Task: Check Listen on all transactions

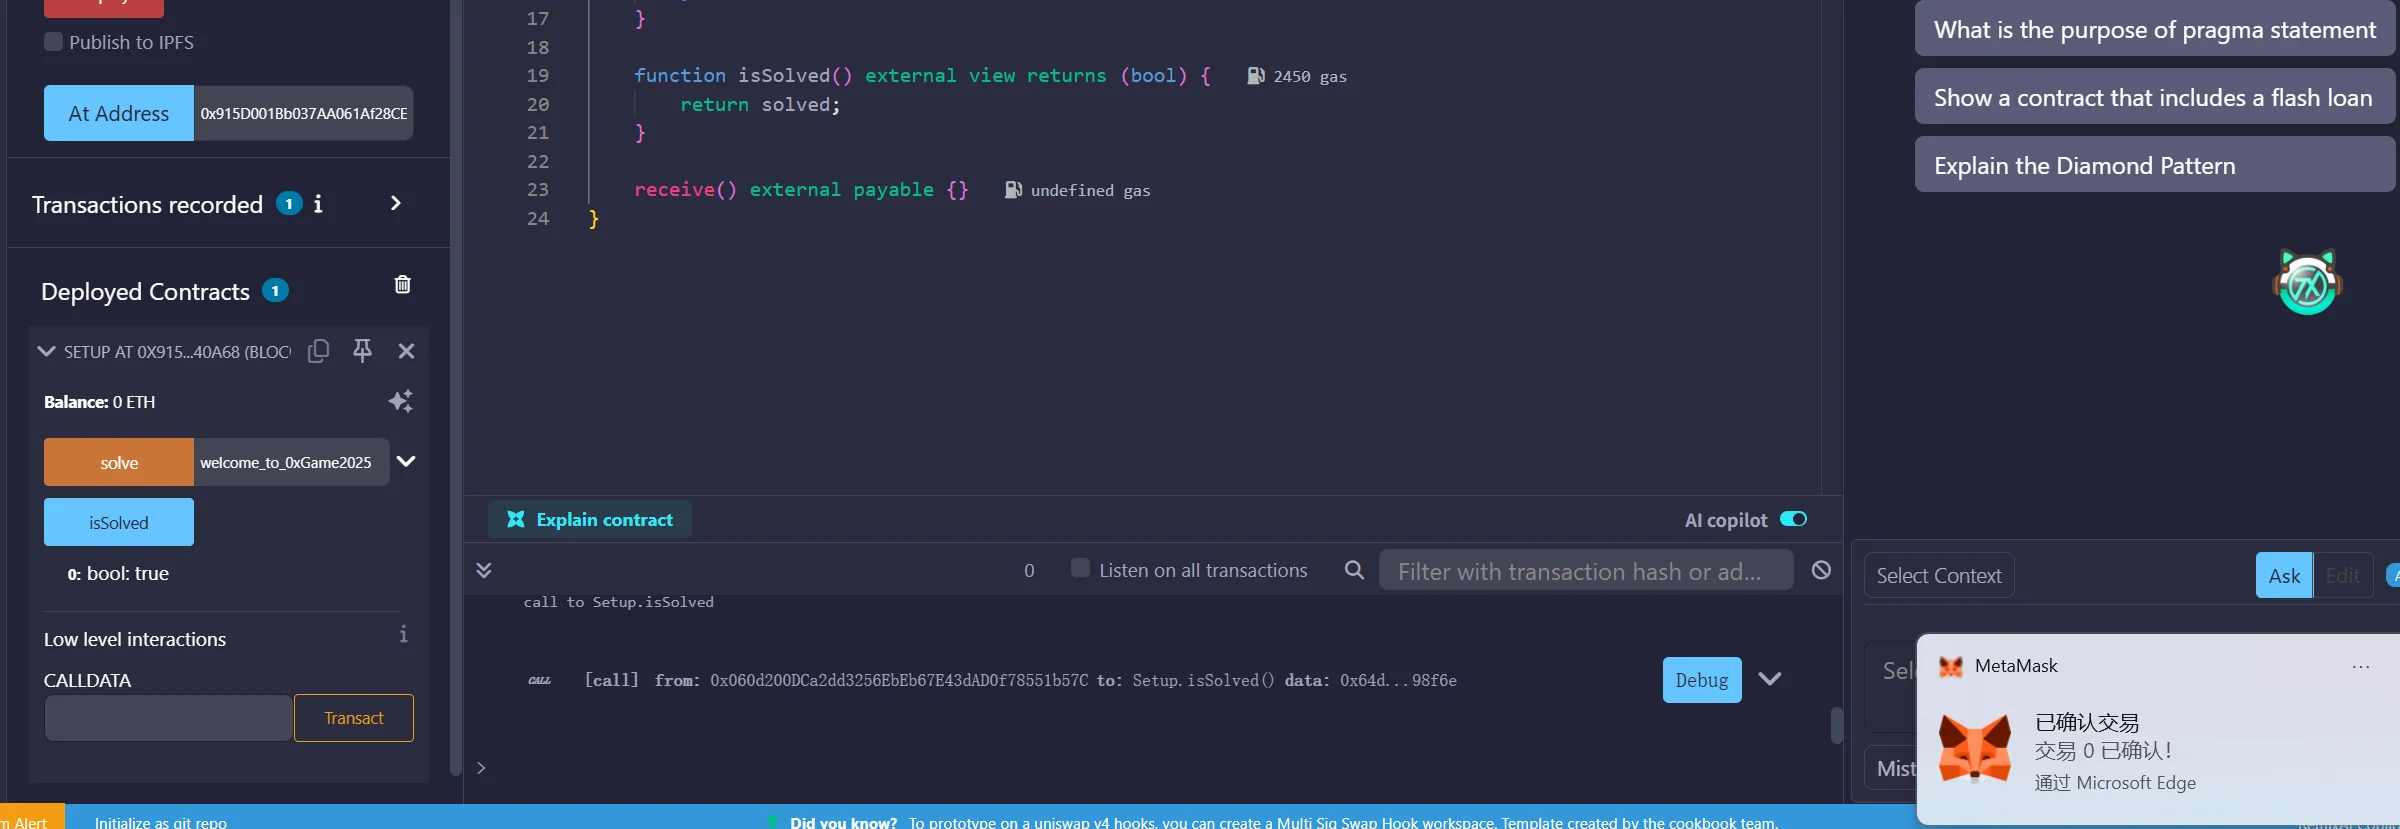Action: pos(1080,569)
